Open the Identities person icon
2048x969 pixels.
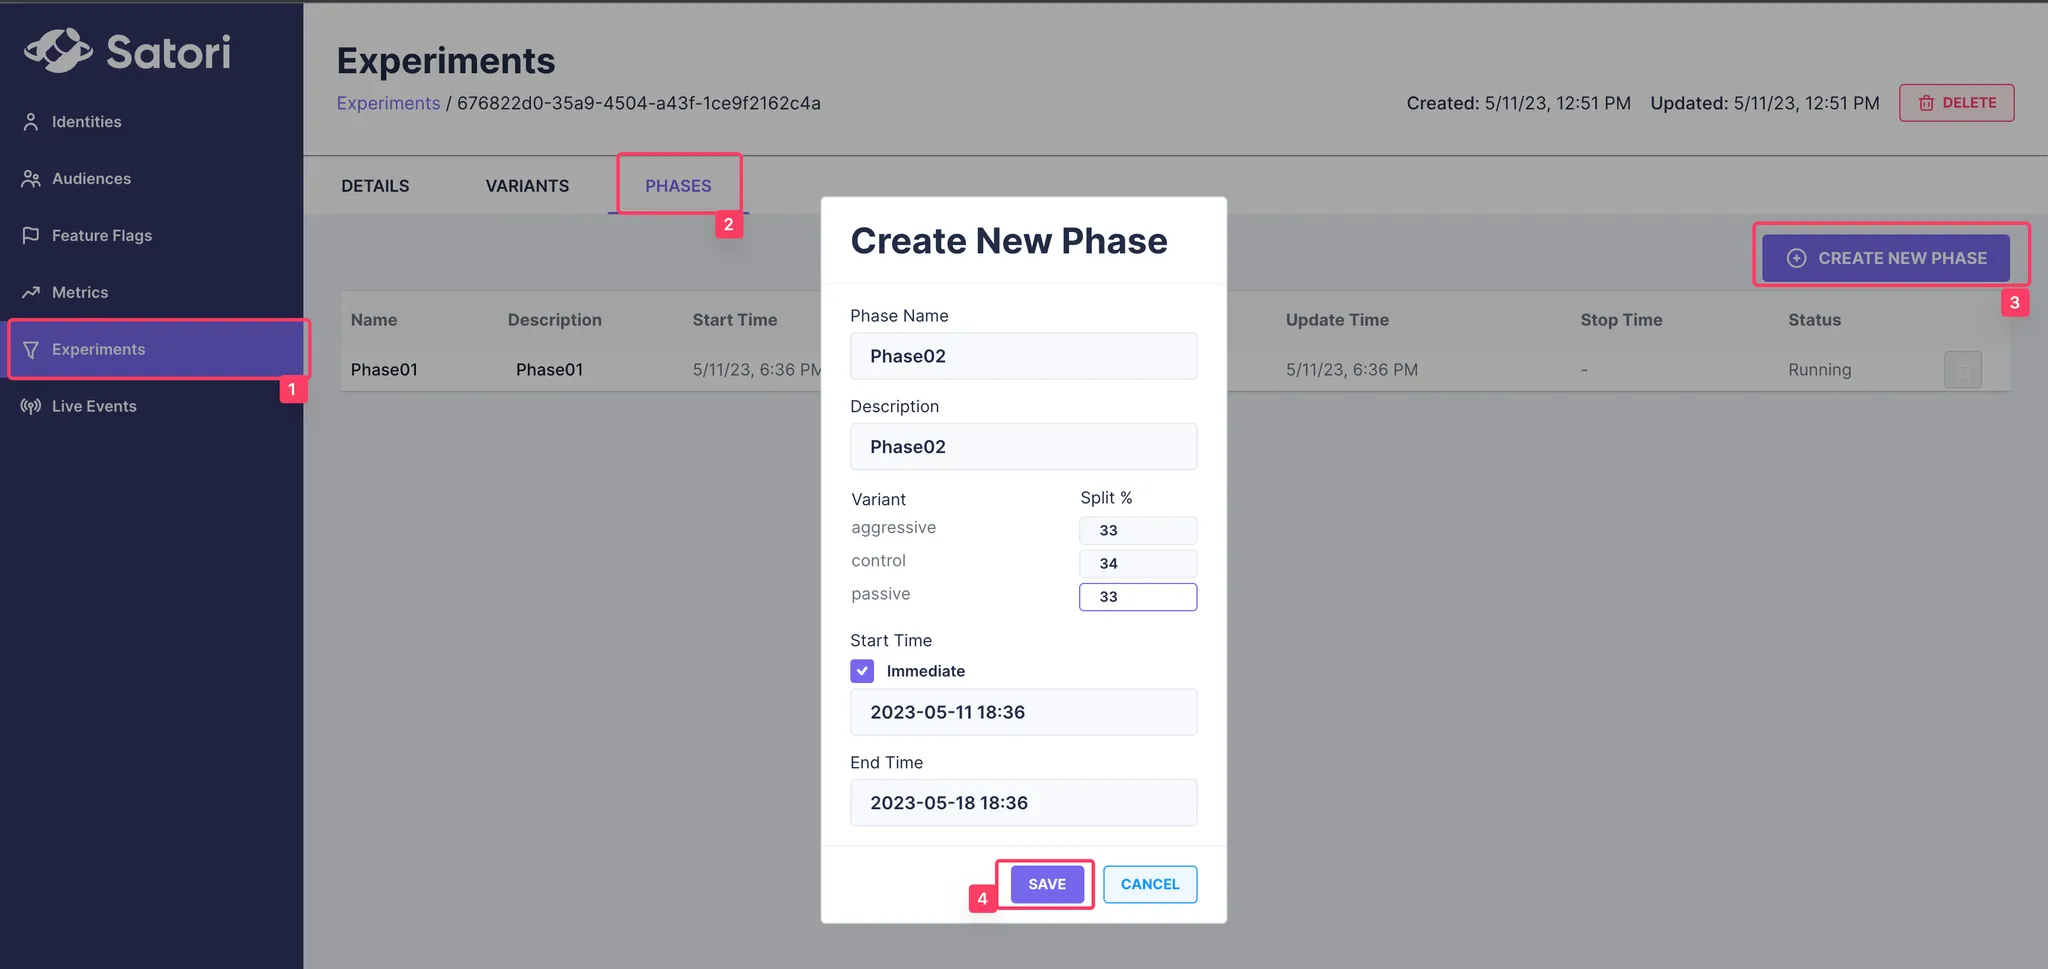[x=31, y=122]
